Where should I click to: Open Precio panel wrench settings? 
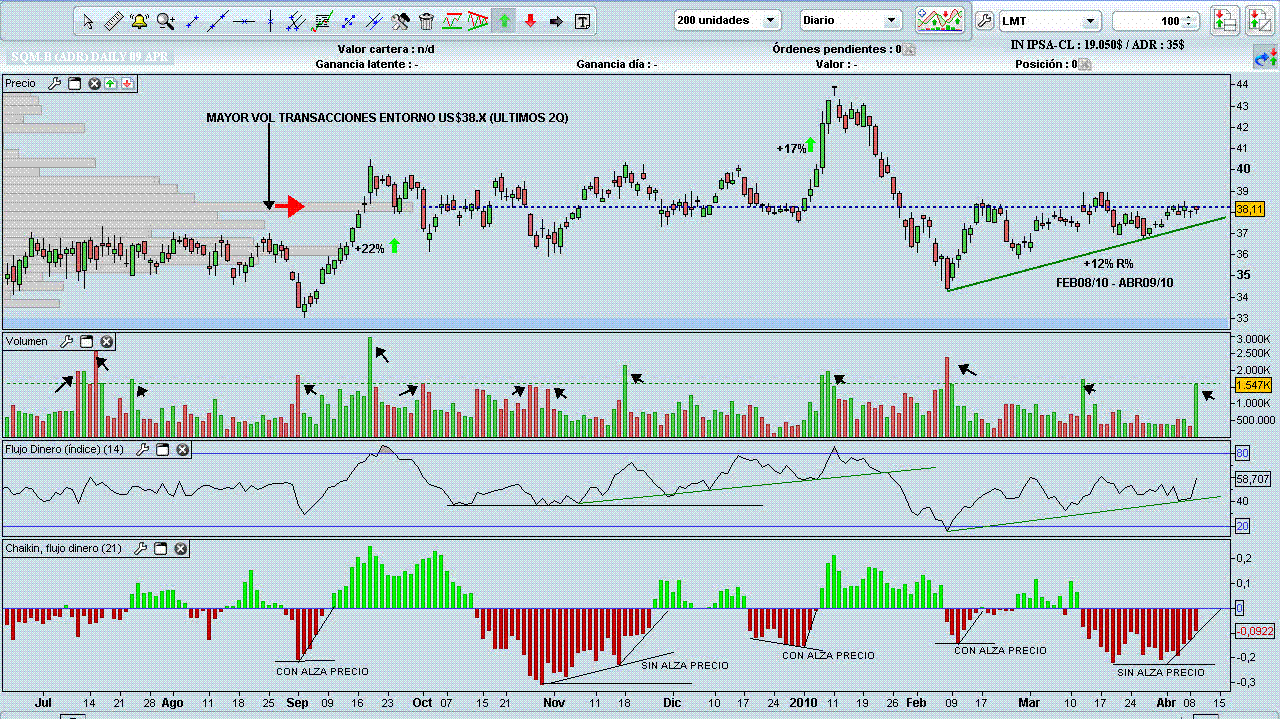(55, 84)
